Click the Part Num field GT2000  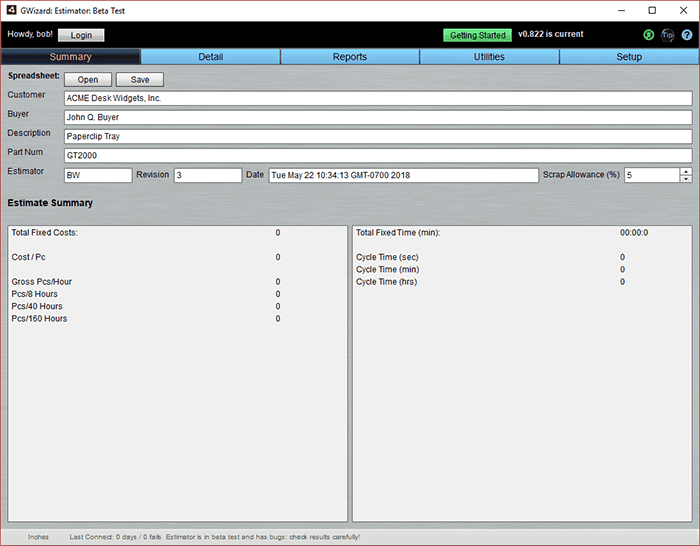tap(378, 155)
